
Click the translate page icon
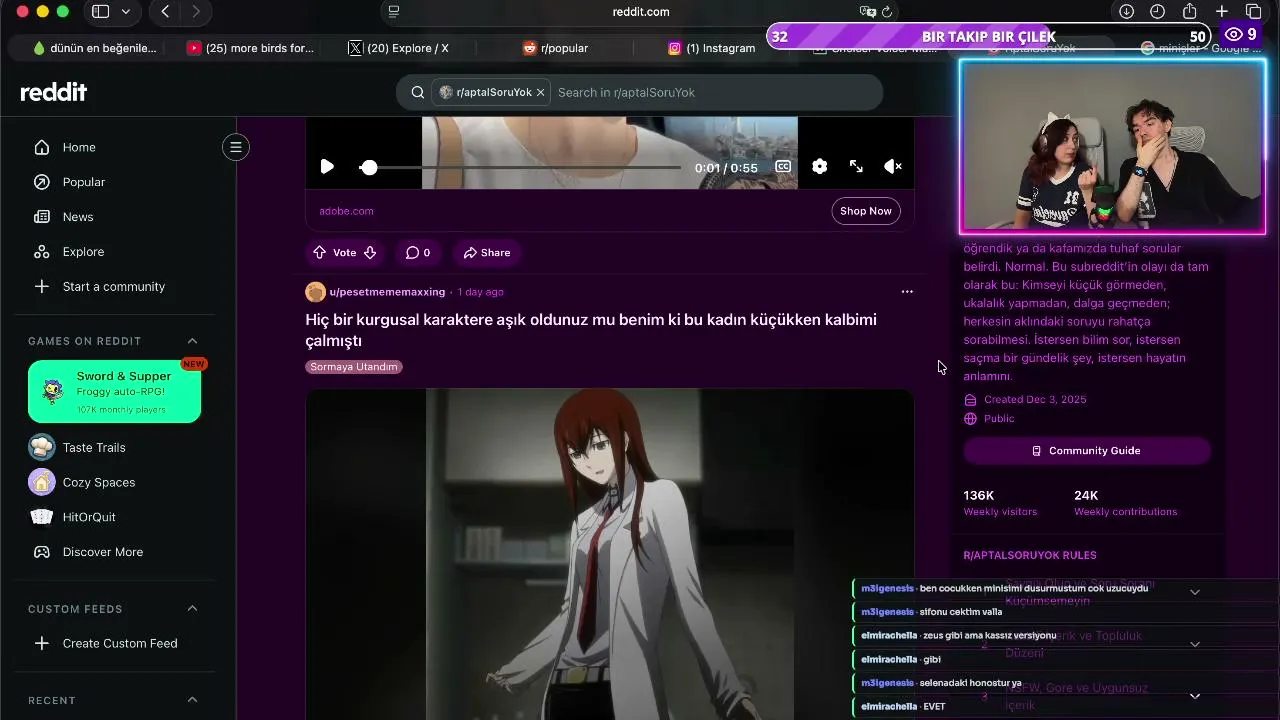(x=867, y=12)
